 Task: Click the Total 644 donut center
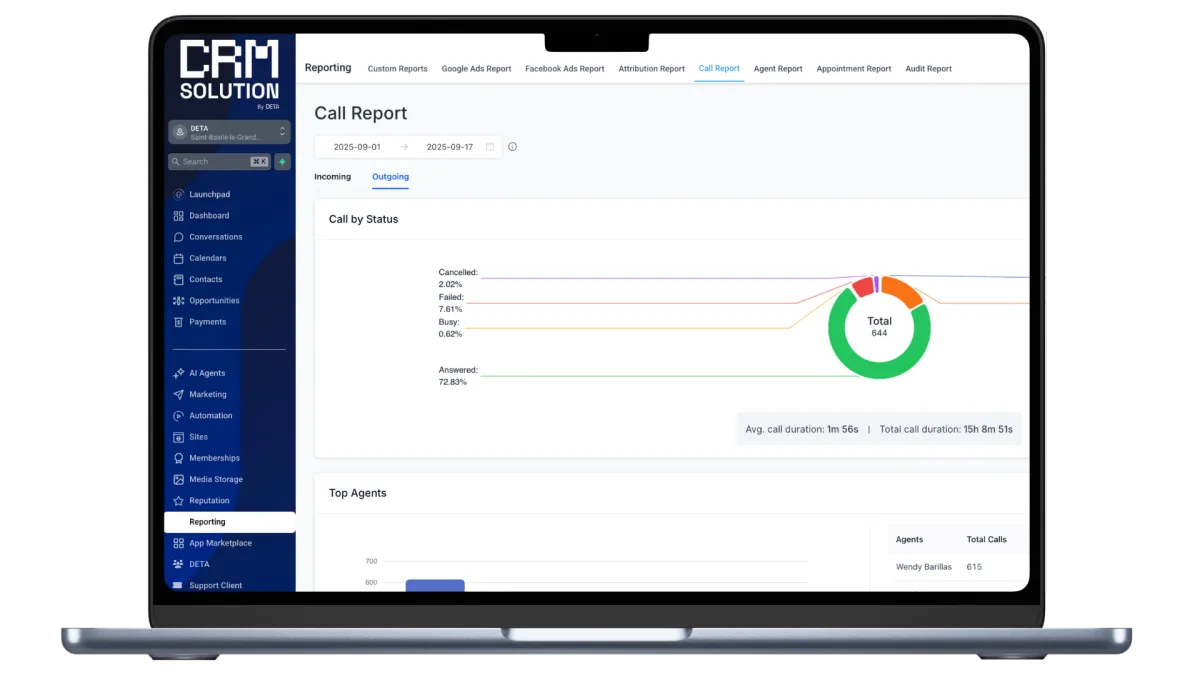(880, 327)
